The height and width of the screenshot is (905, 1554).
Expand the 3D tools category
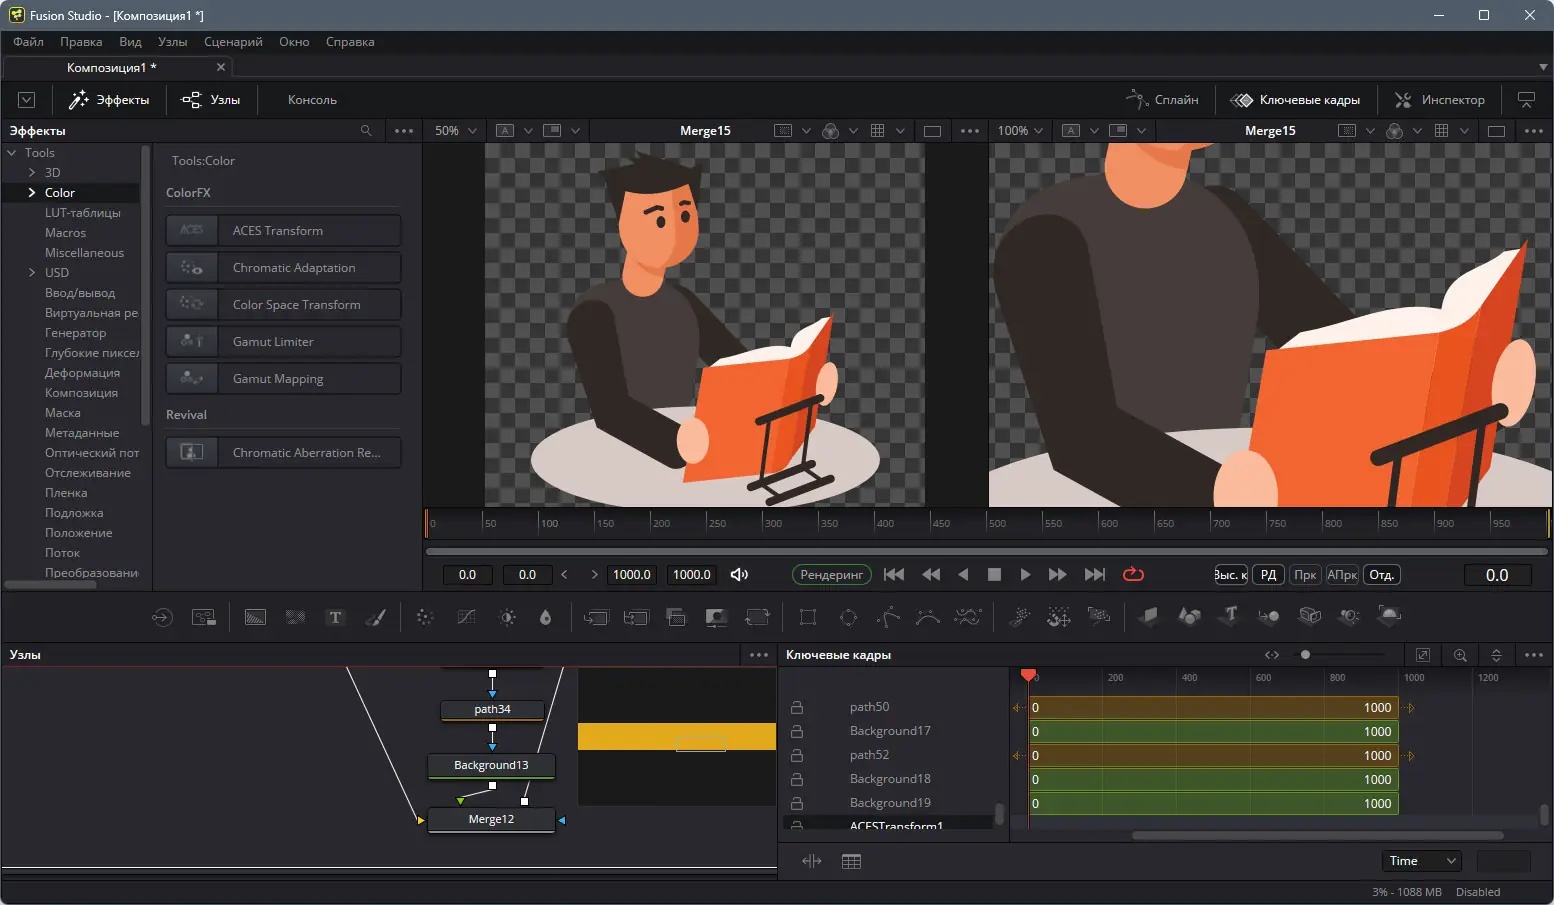pyautogui.click(x=32, y=172)
